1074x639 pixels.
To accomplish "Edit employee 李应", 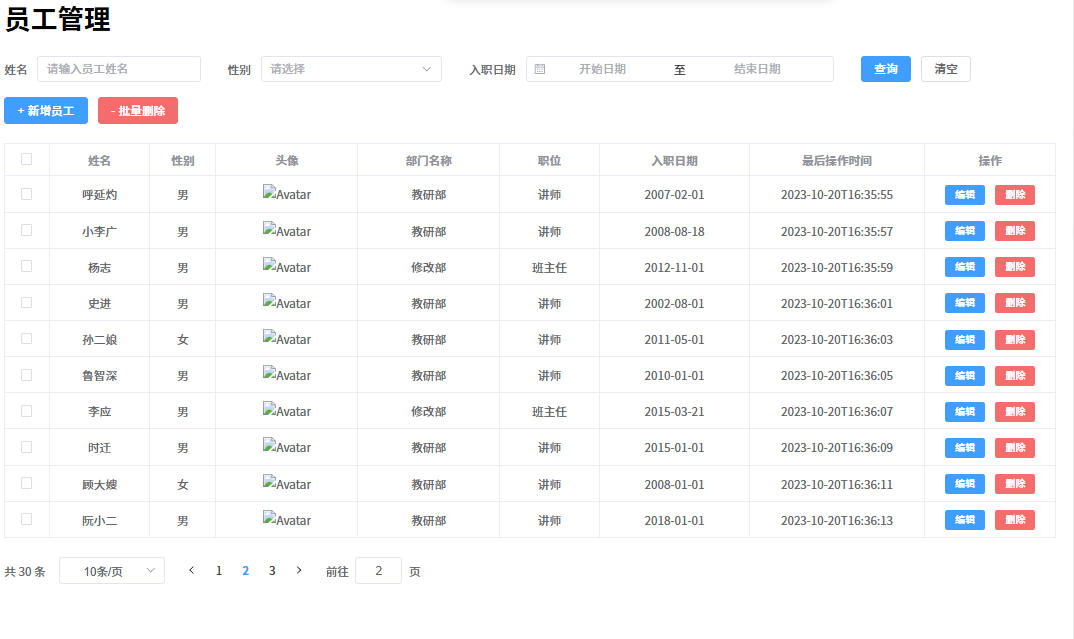I will (x=964, y=412).
